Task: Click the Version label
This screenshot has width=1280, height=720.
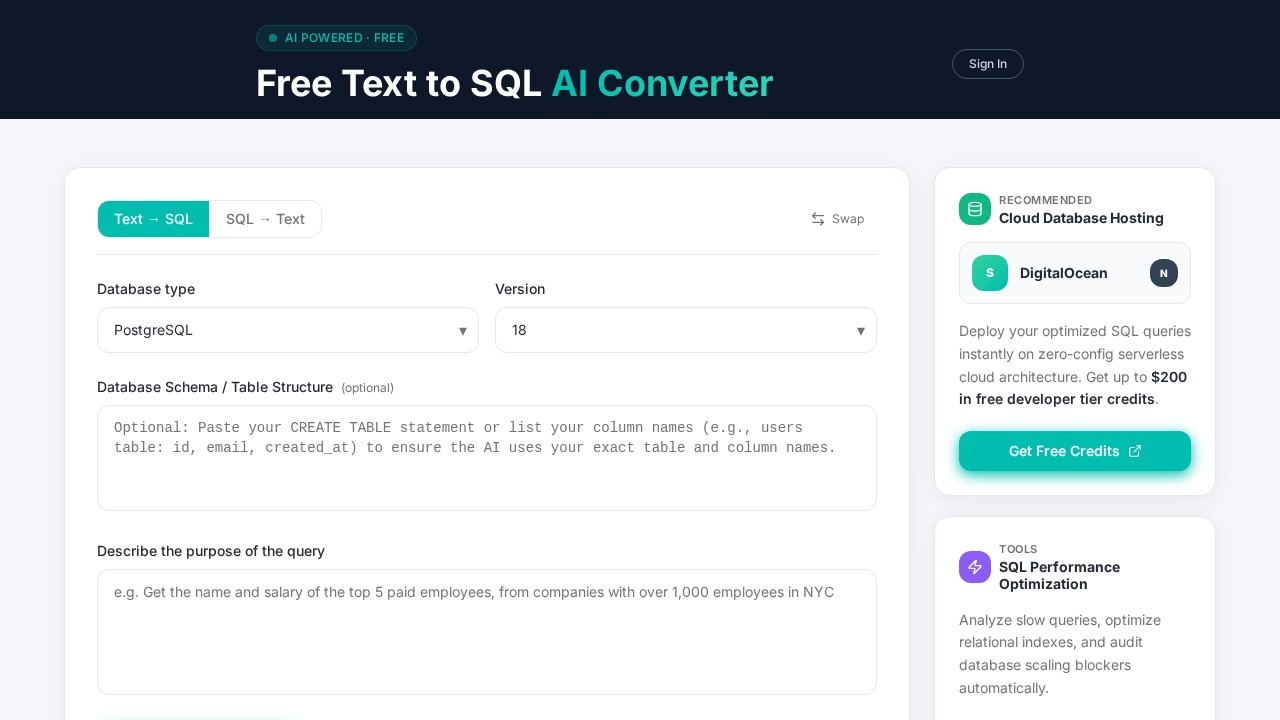Action: 520,289
